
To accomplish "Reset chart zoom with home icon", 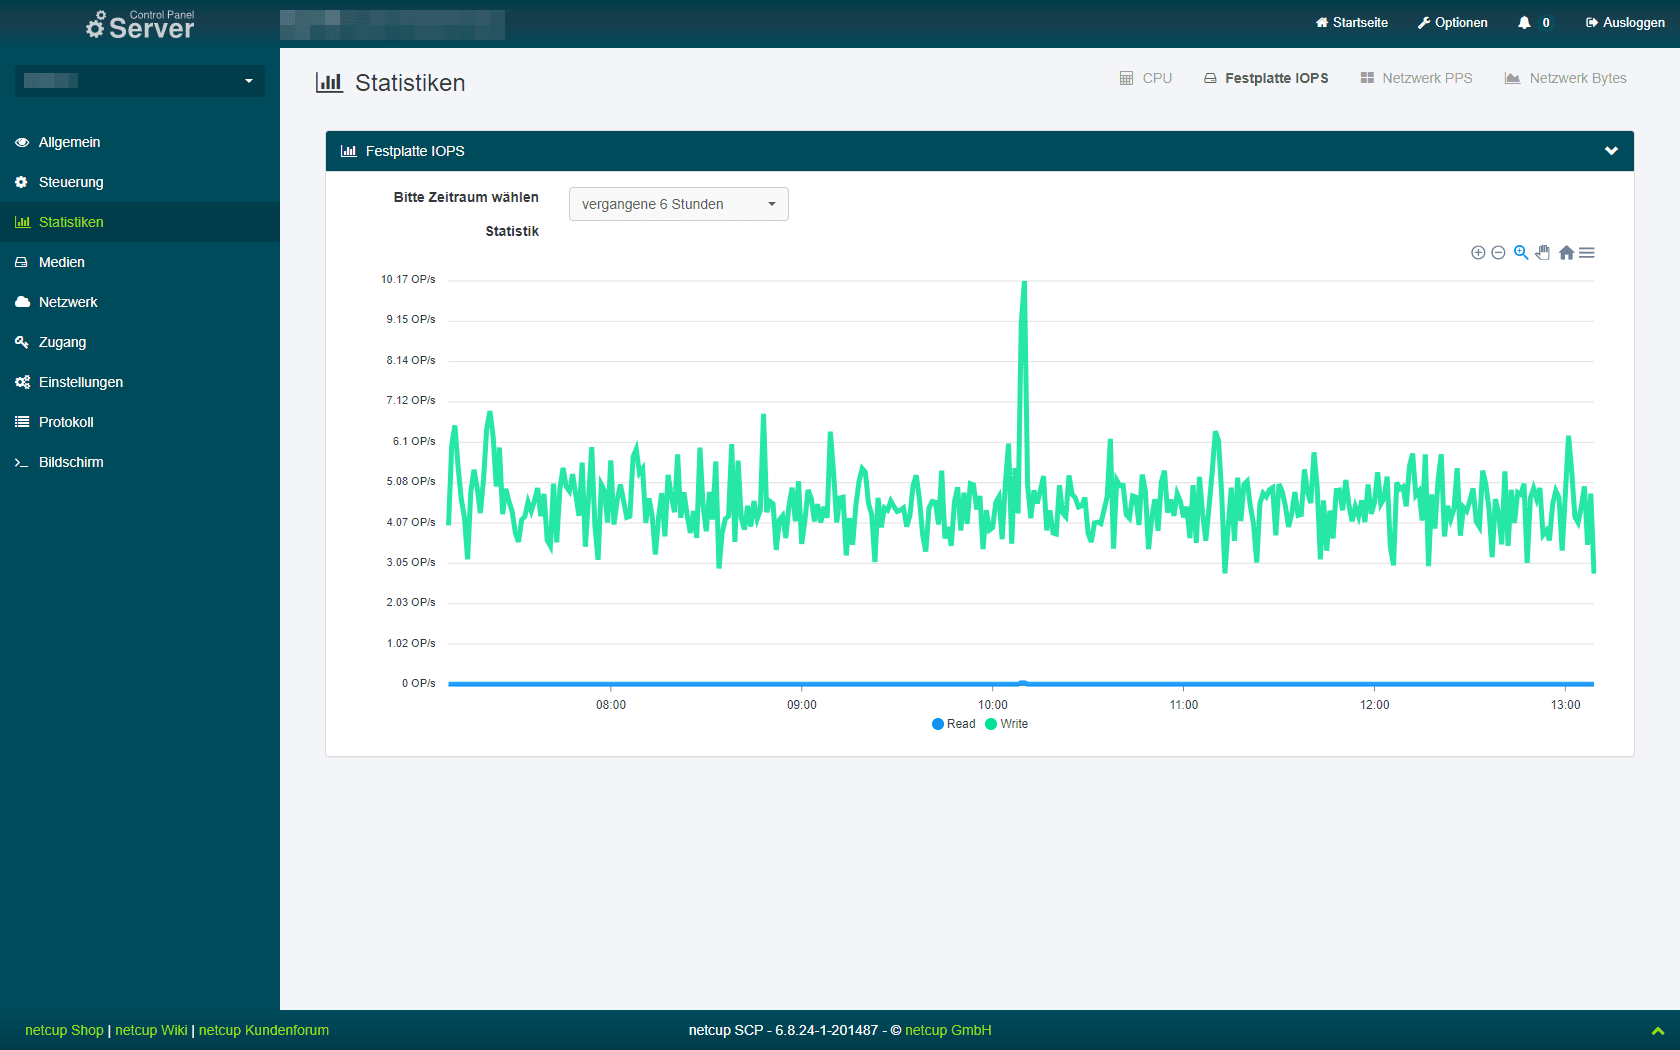I will 1566,253.
